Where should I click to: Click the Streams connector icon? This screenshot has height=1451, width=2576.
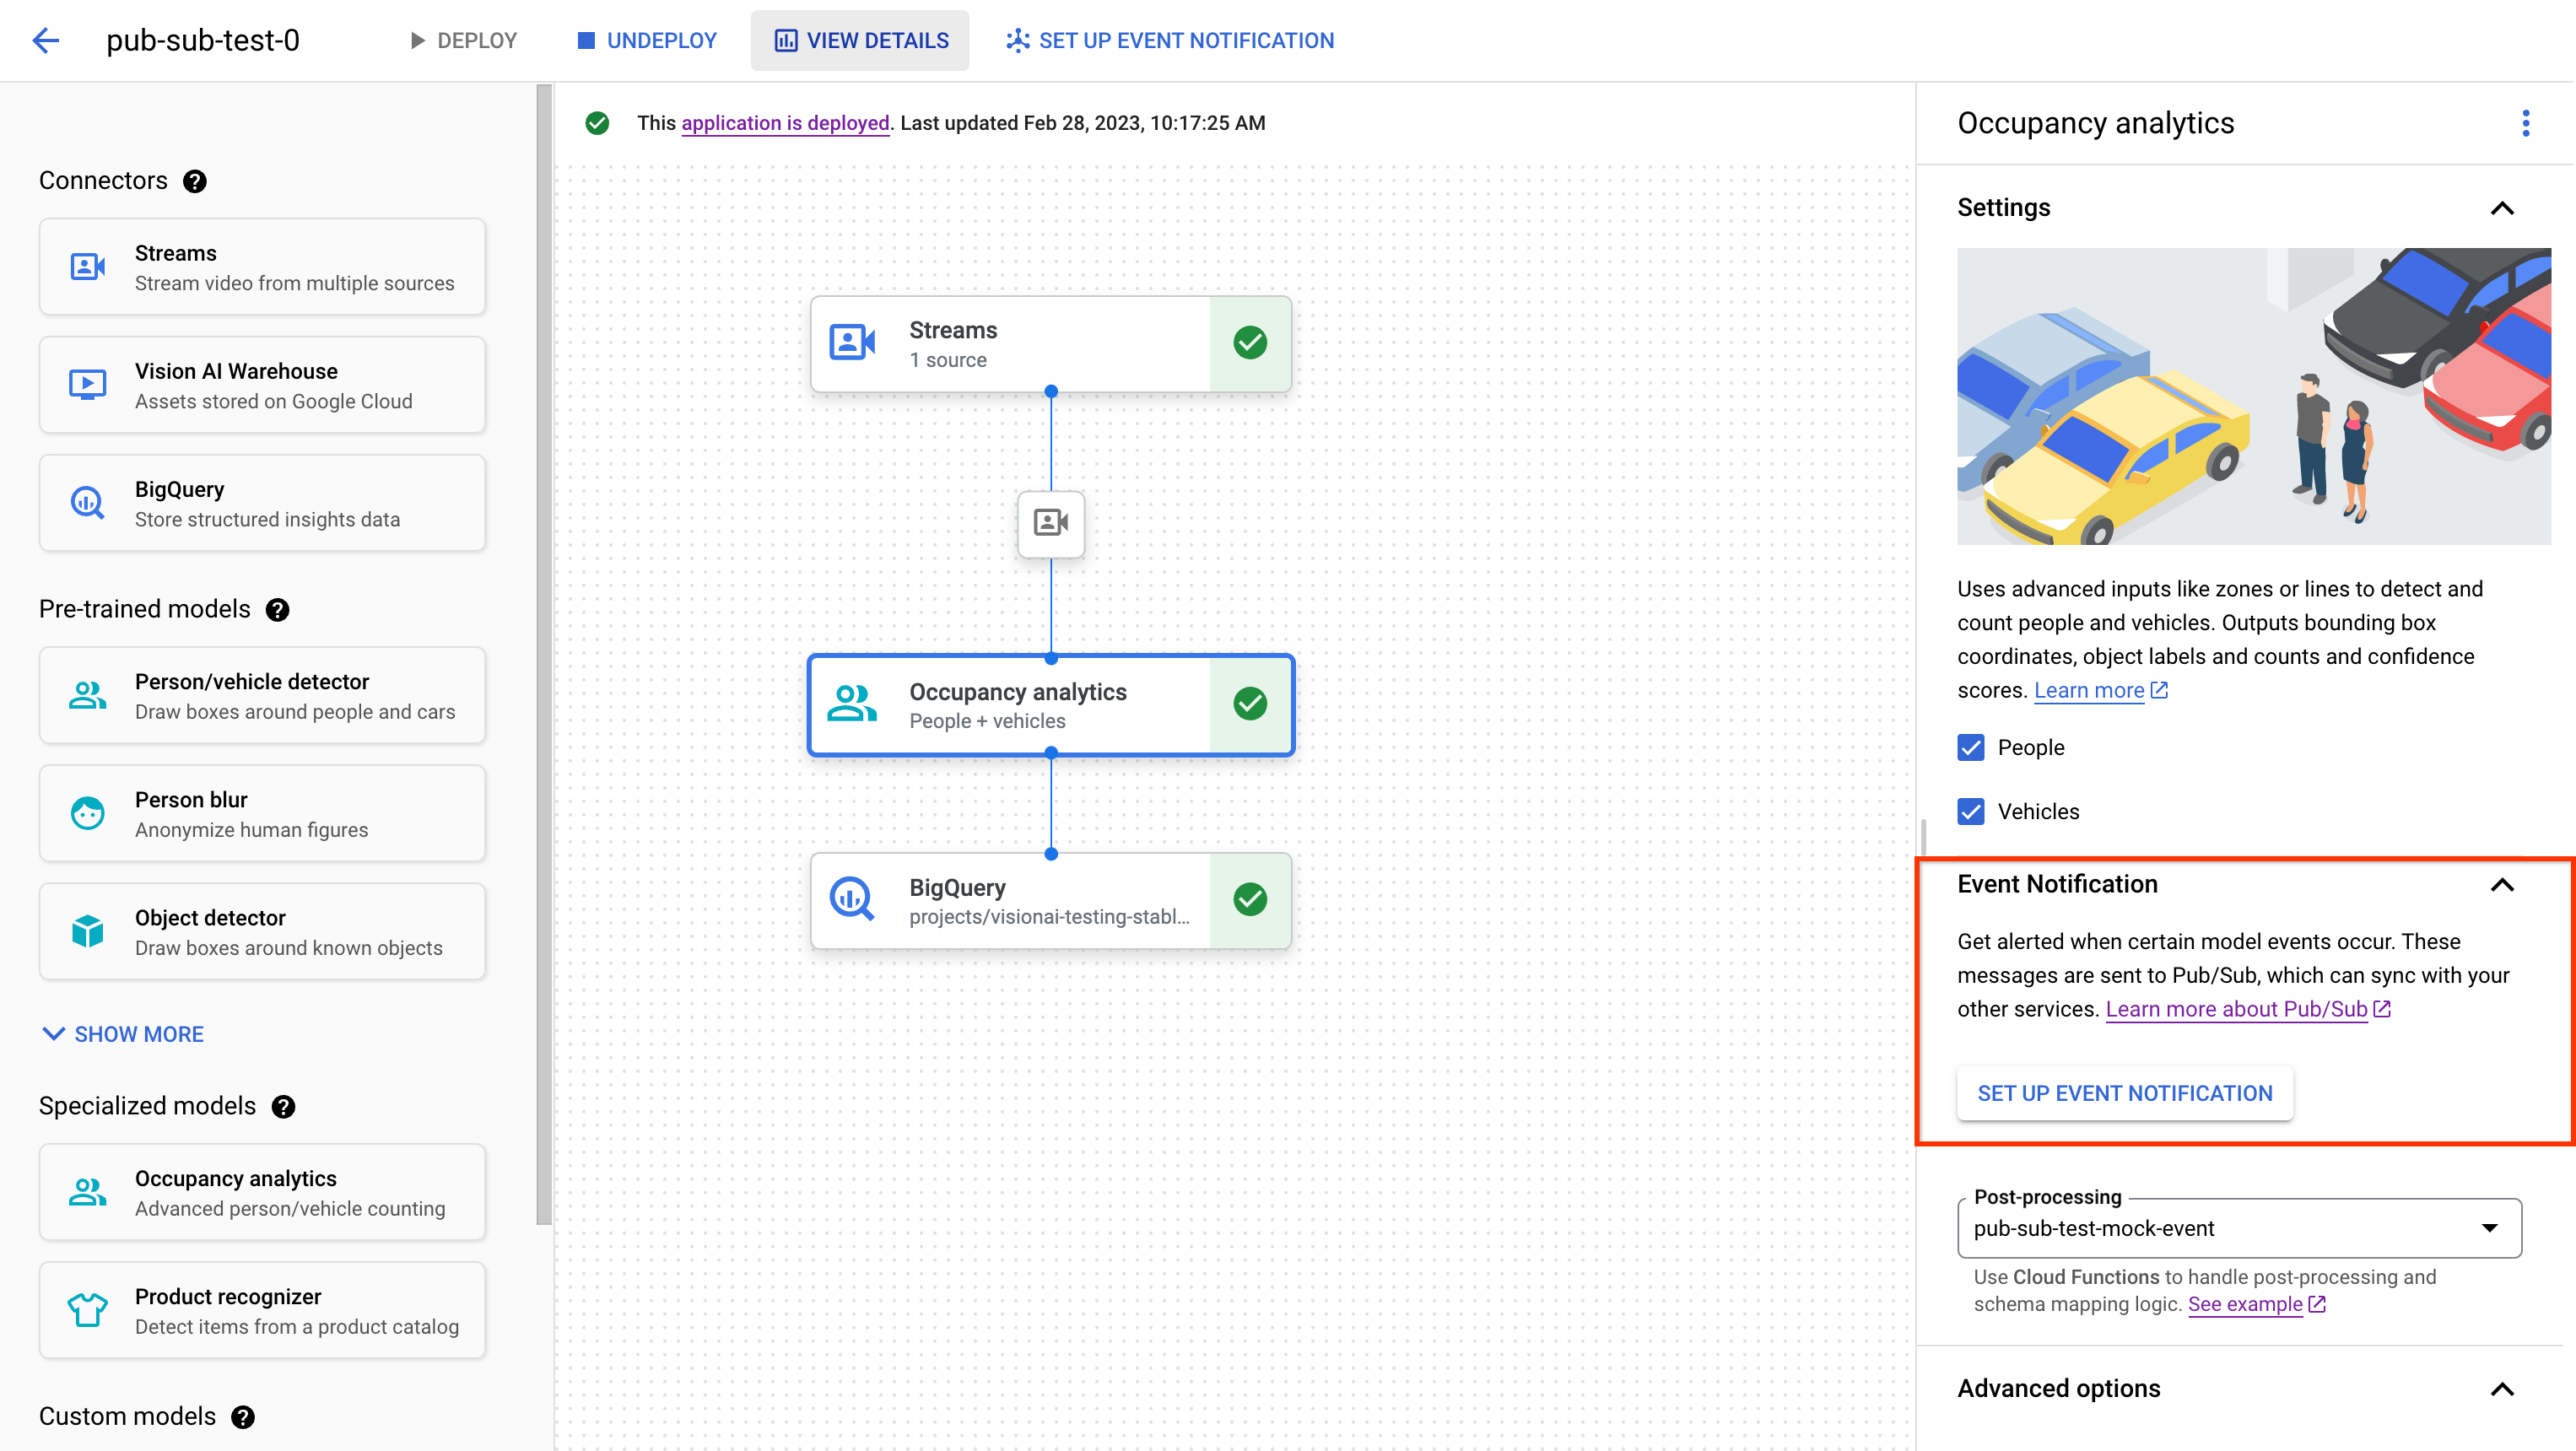[89, 267]
